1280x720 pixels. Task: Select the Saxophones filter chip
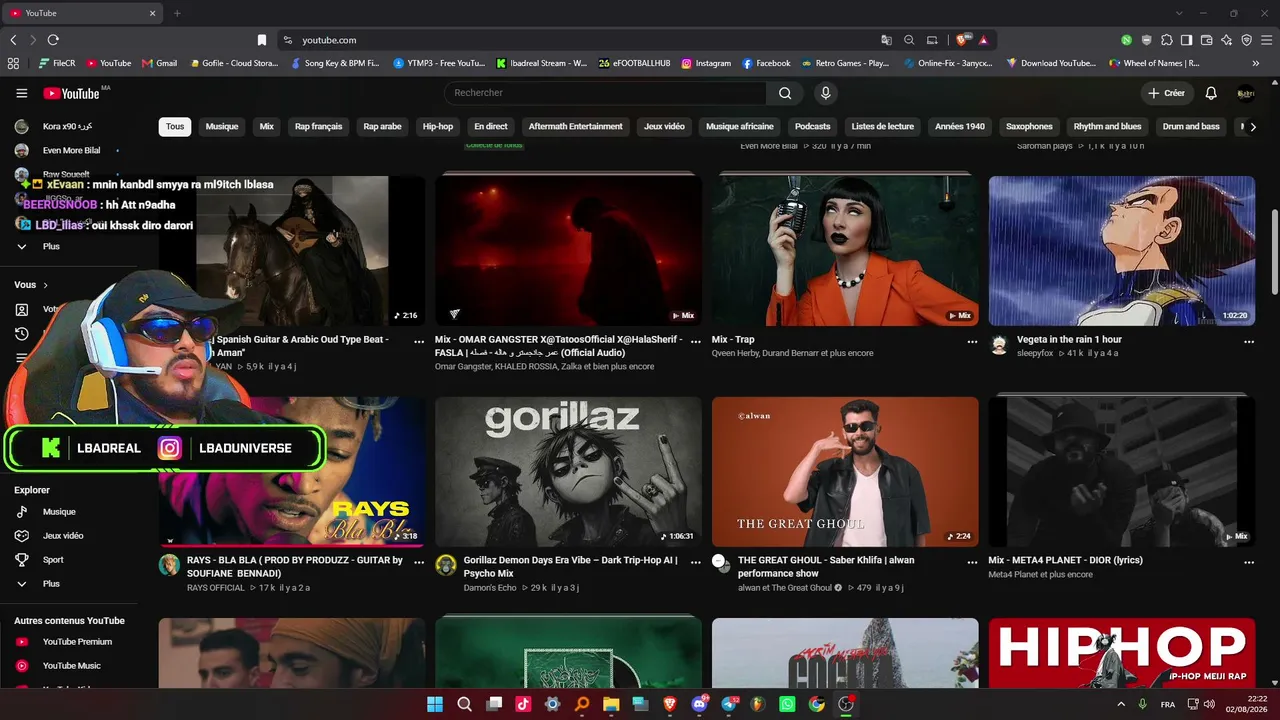pyautogui.click(x=1029, y=127)
